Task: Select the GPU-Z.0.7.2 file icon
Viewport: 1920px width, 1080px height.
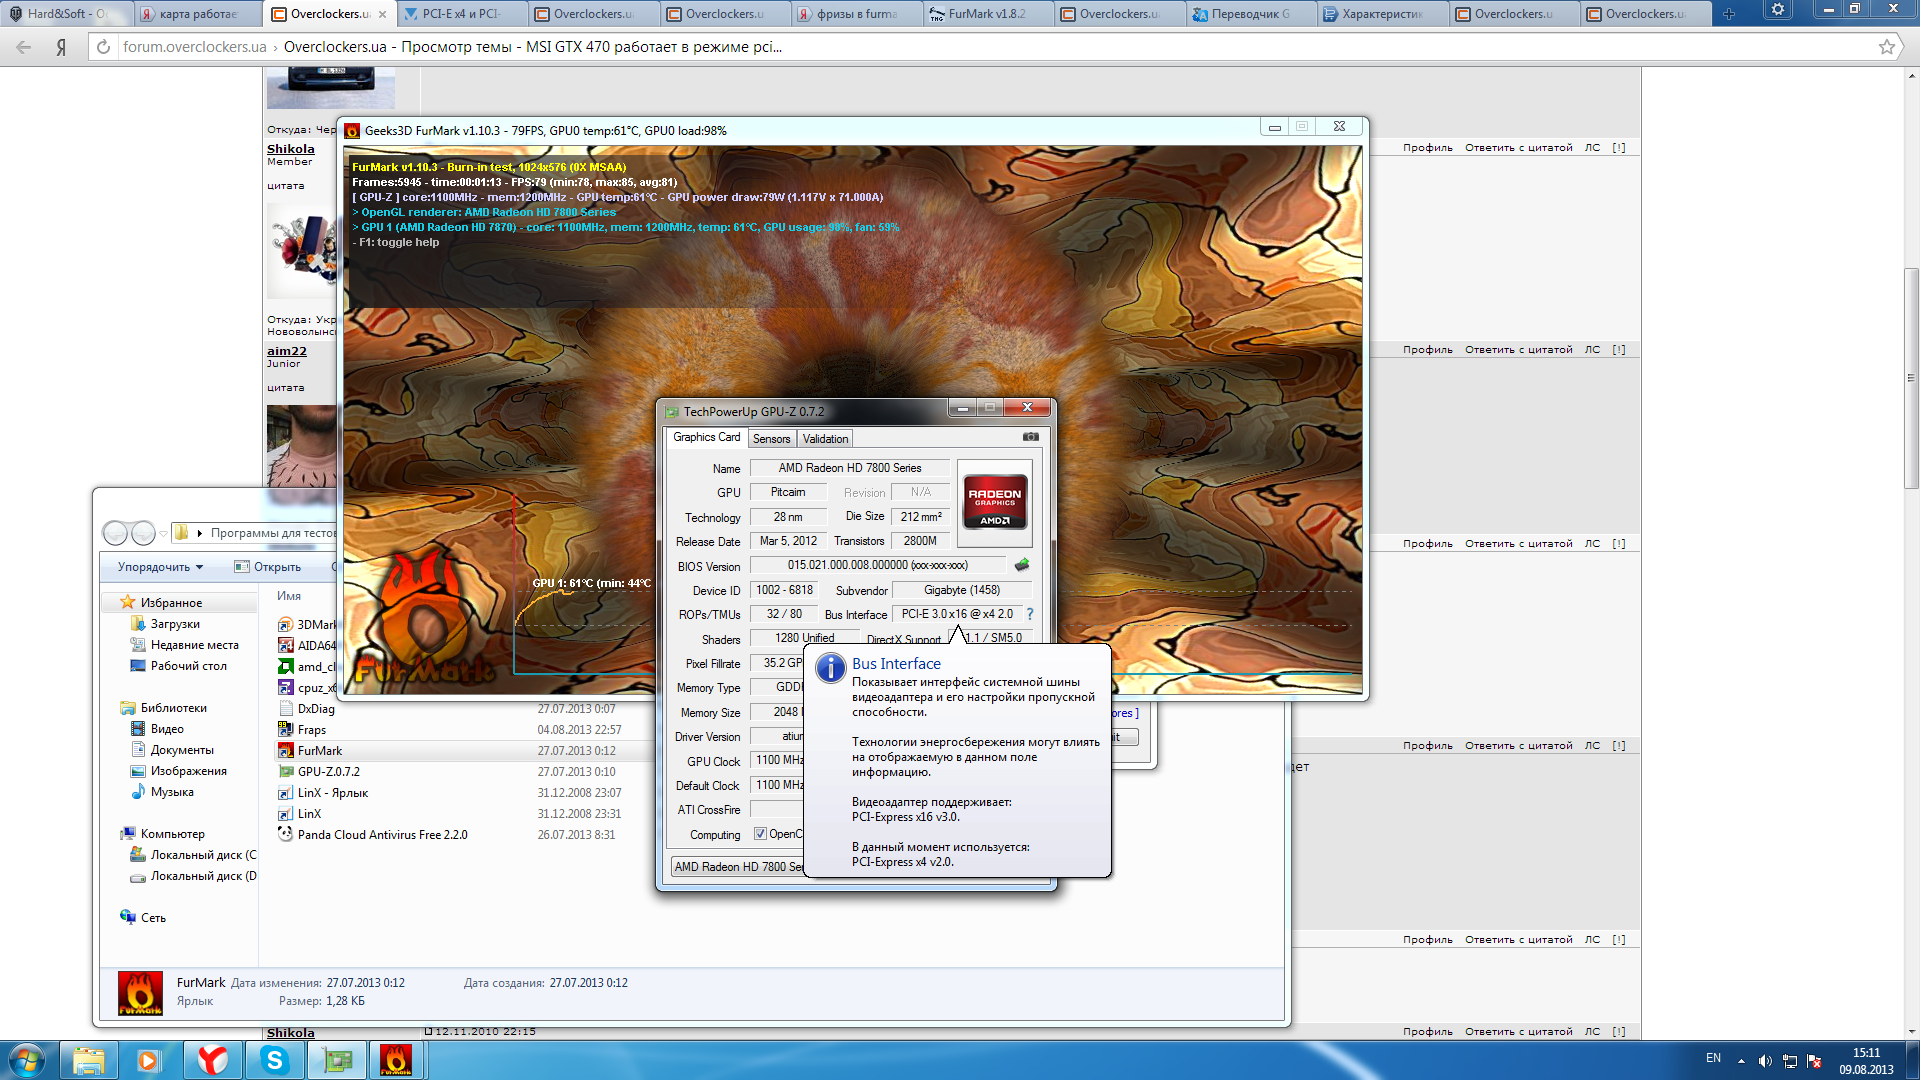Action: pyautogui.click(x=286, y=772)
